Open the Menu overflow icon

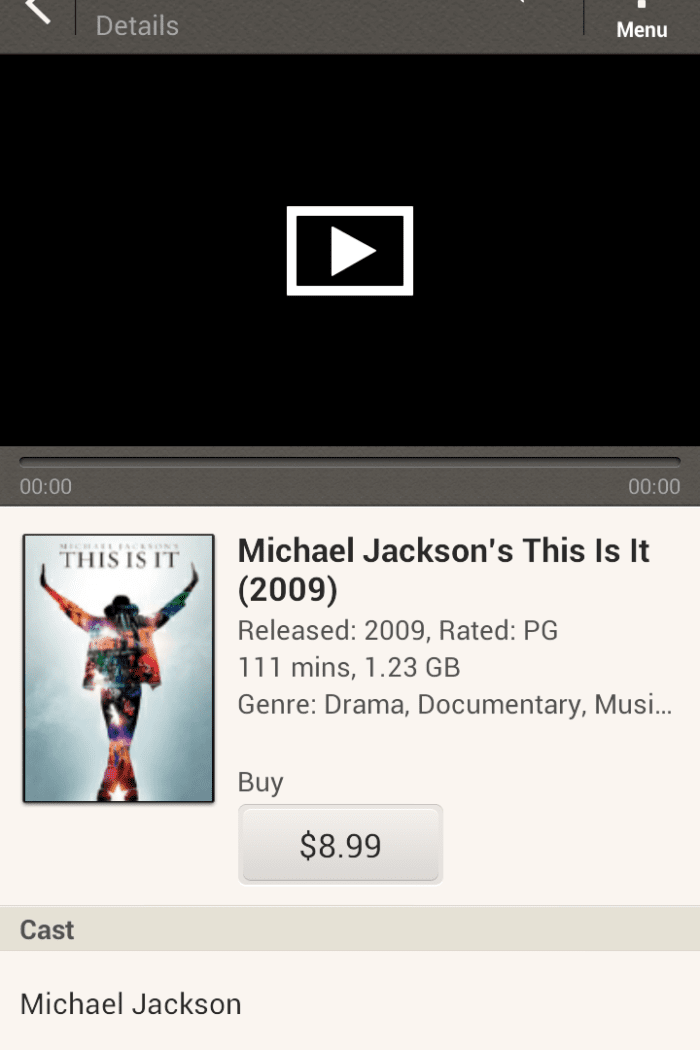point(641,21)
